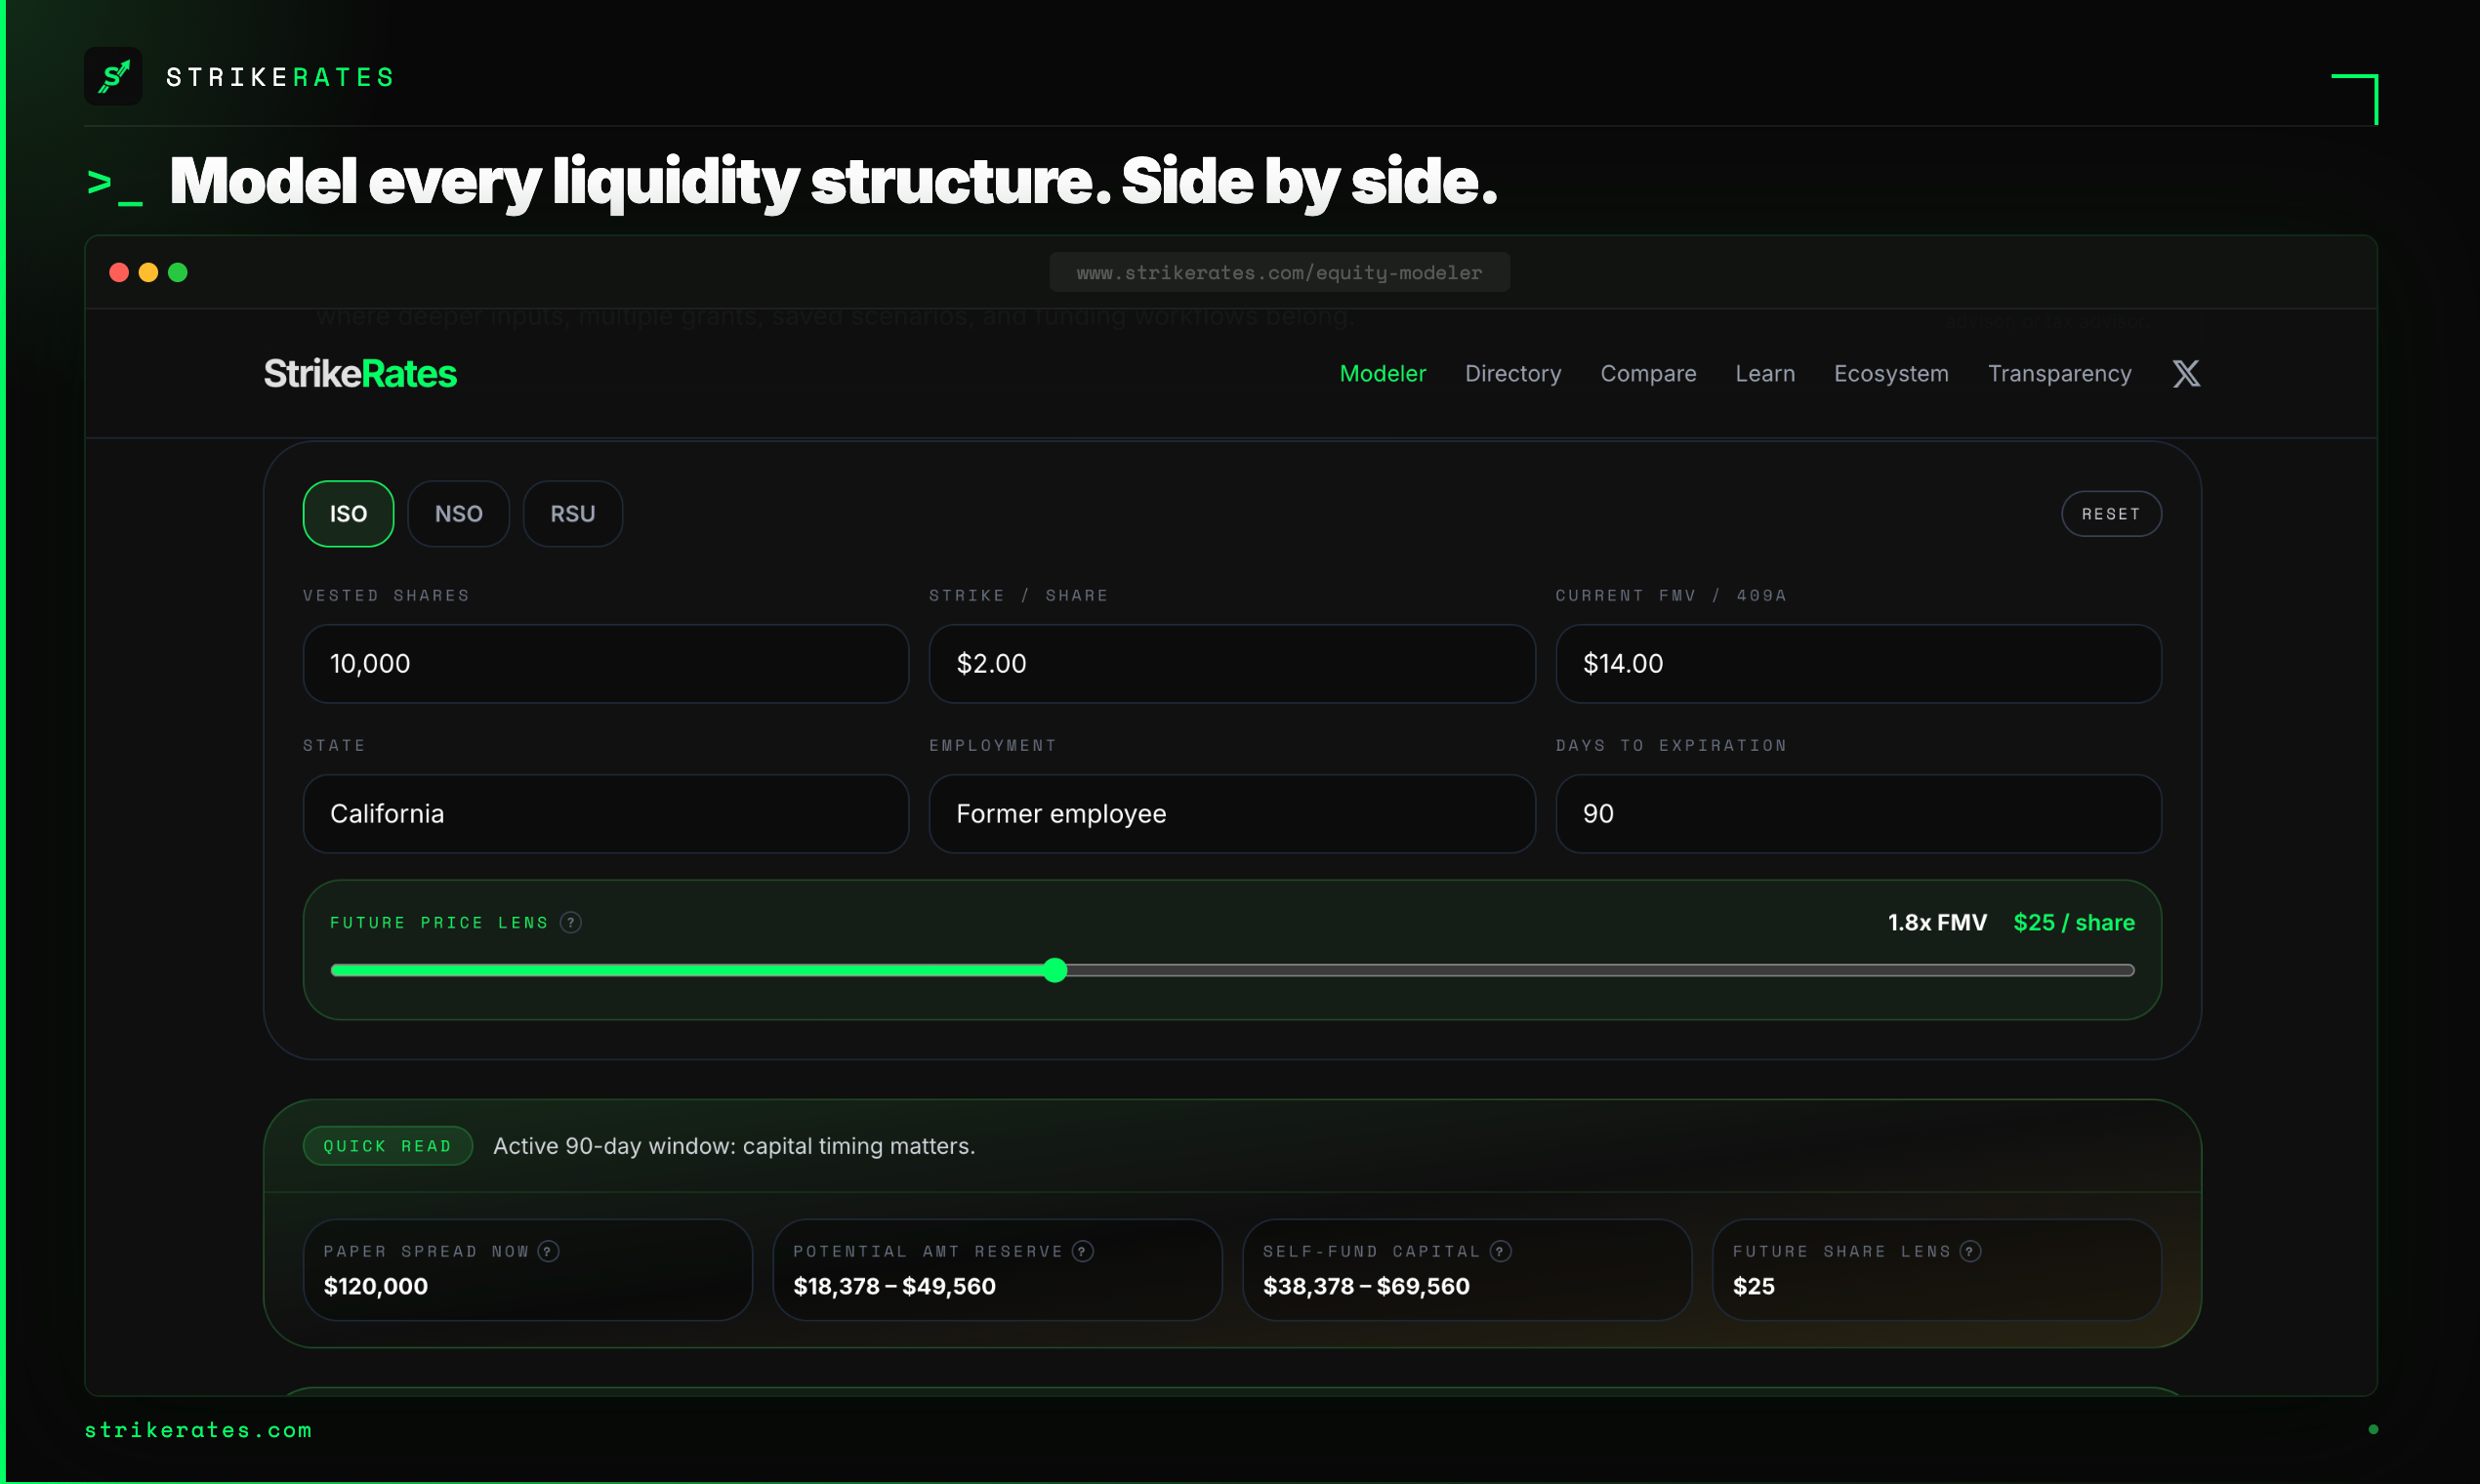This screenshot has height=1484, width=2480.
Task: Switch grant type to NSO
Action: click(x=458, y=513)
